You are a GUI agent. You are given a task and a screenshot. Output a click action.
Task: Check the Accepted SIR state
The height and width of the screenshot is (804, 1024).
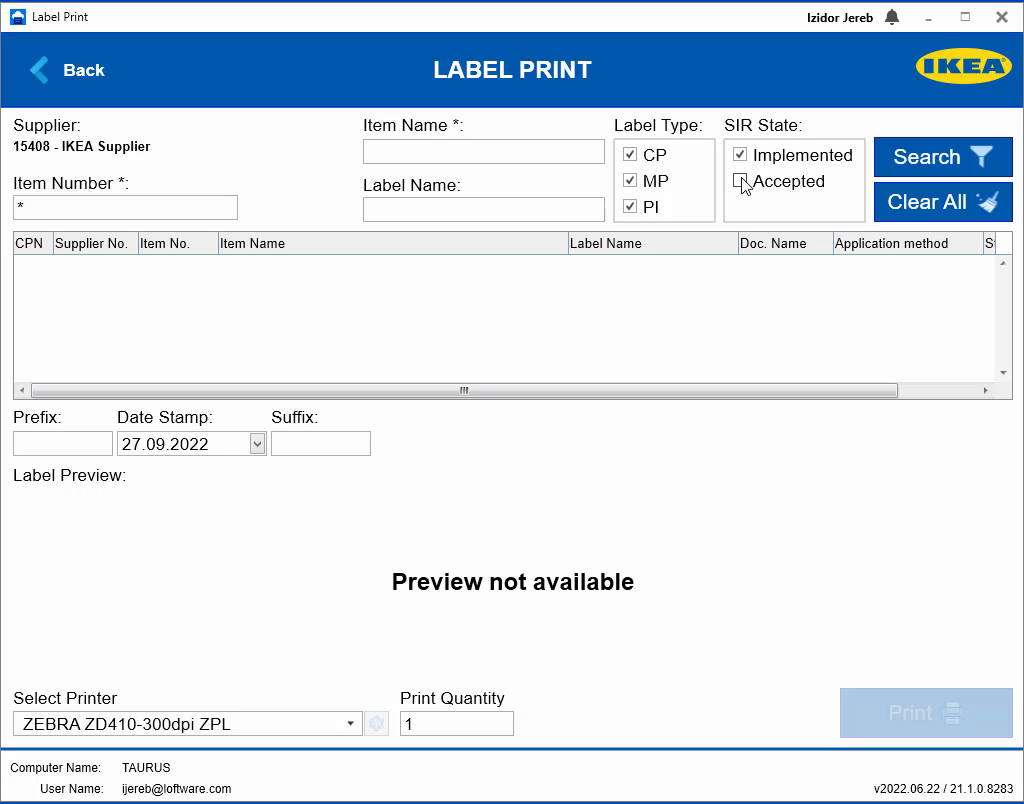[x=740, y=180]
